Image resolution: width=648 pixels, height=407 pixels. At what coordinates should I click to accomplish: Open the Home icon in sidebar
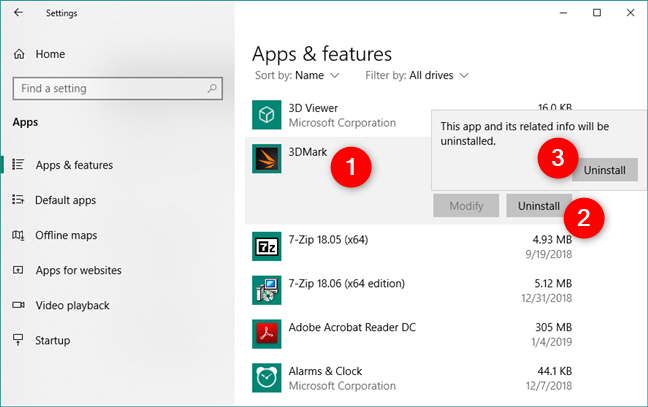[x=19, y=54]
